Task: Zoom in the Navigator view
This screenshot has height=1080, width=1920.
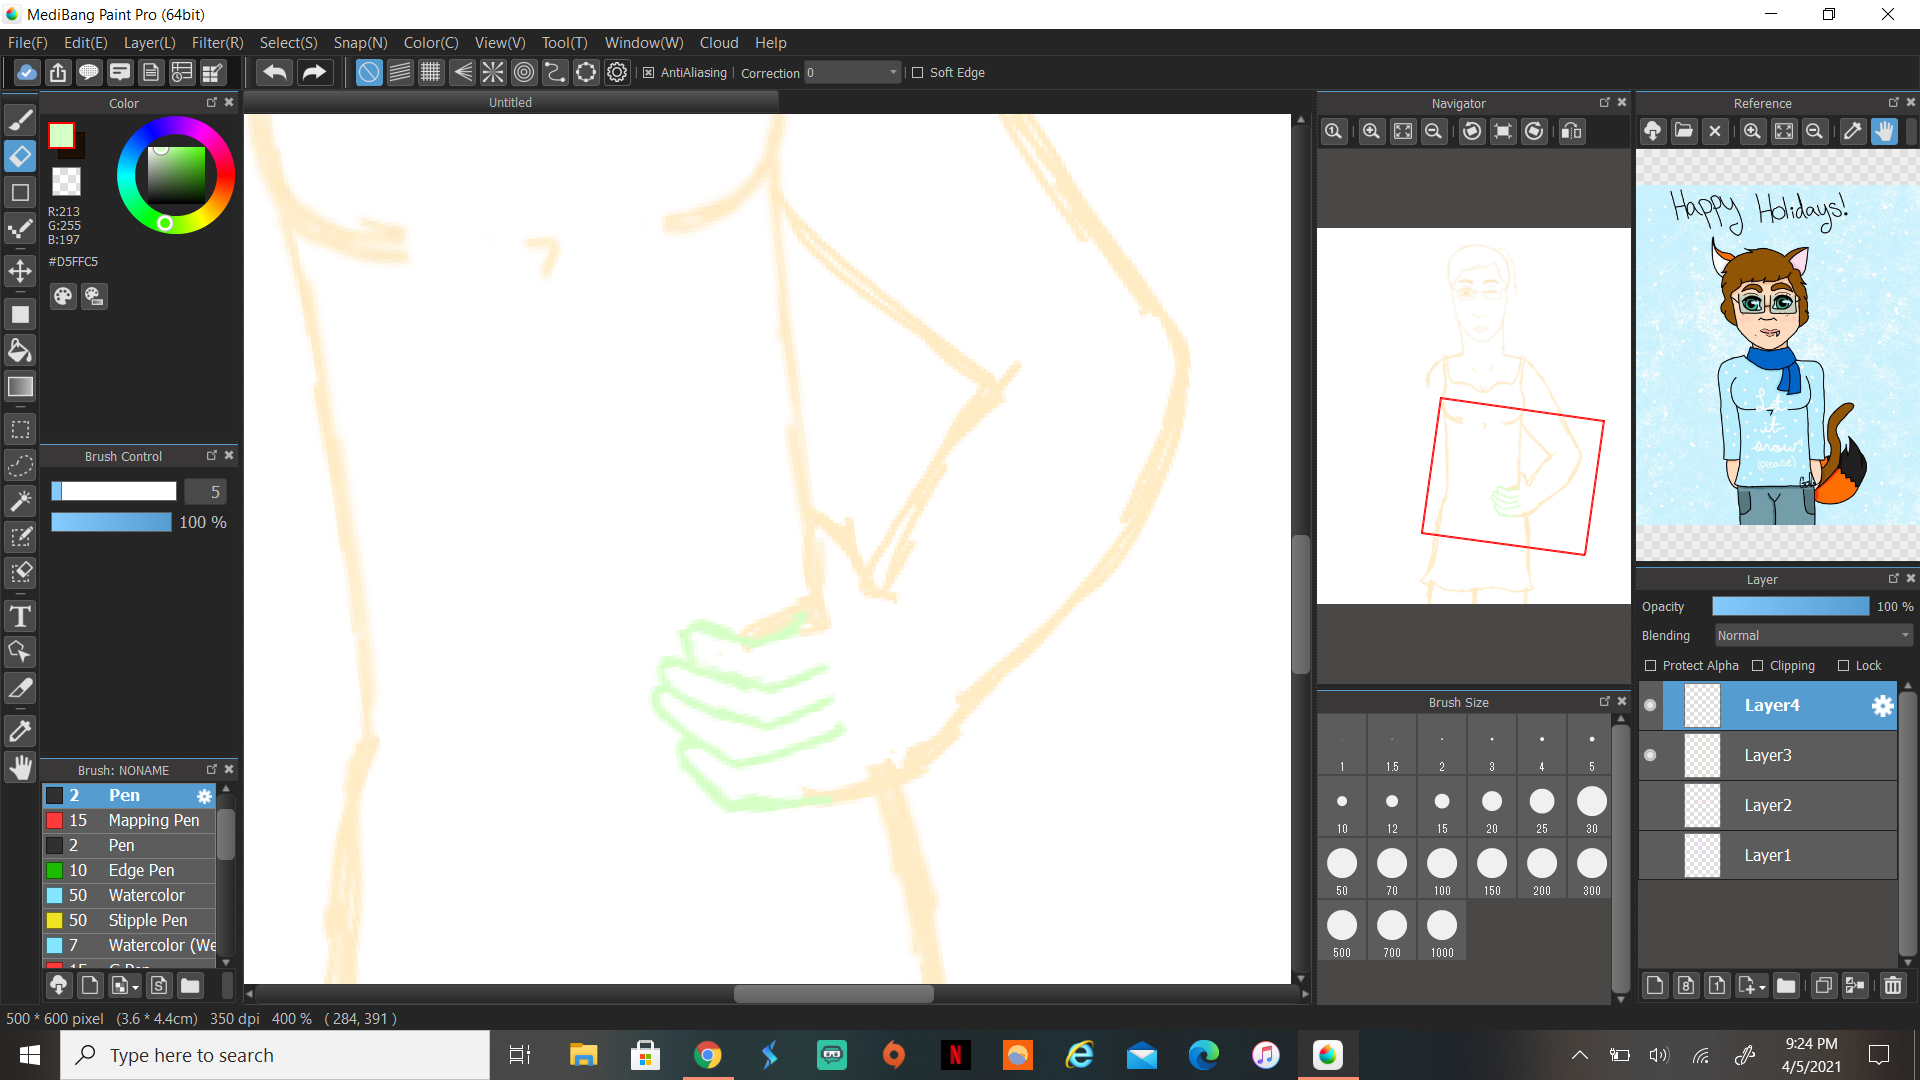Action: 1372,131
